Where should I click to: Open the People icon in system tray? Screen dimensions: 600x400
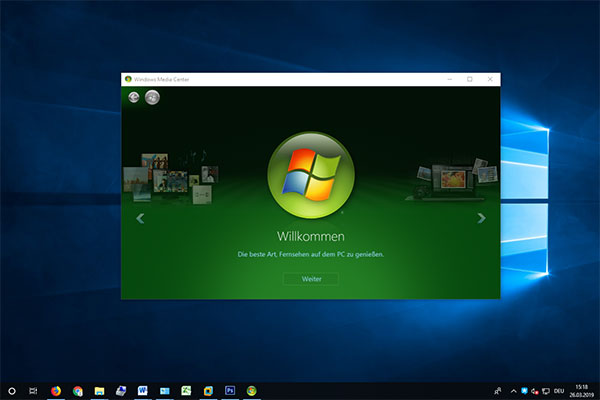pyautogui.click(x=497, y=391)
